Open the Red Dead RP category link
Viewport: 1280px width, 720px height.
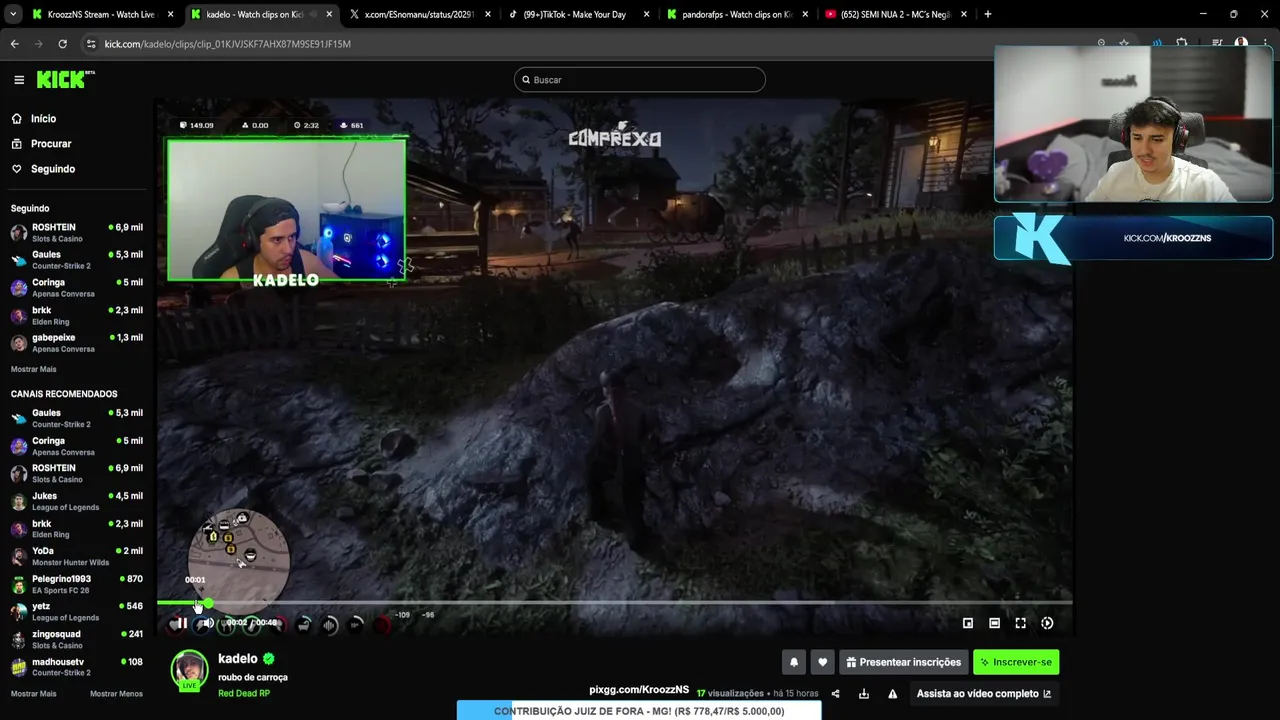pos(244,693)
